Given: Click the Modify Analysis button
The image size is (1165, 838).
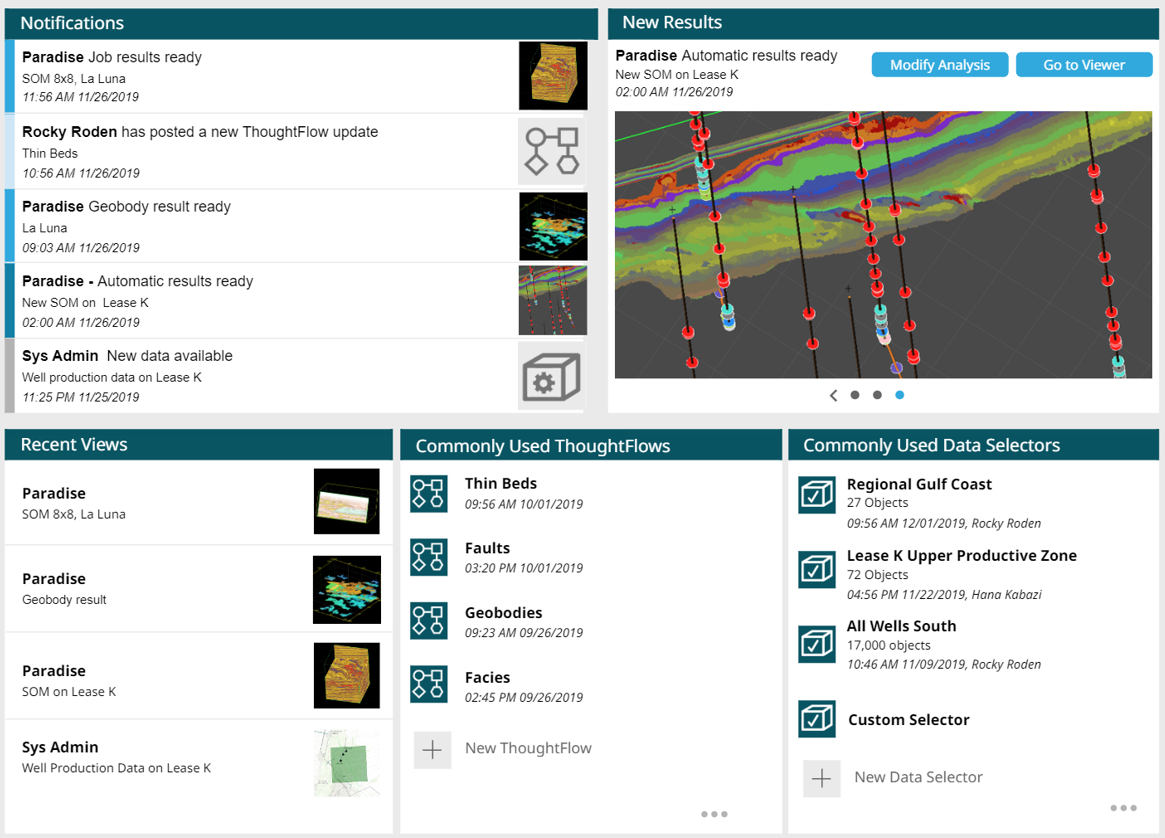Looking at the screenshot, I should click(940, 65).
